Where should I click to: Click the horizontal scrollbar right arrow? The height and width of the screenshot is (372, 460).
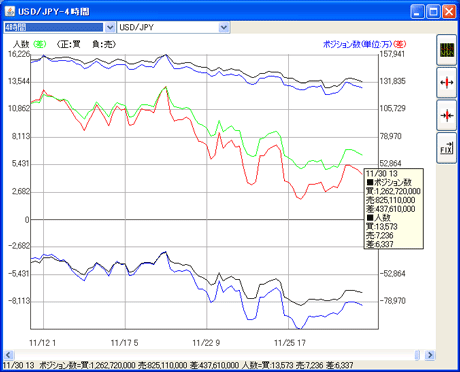pos(430,355)
